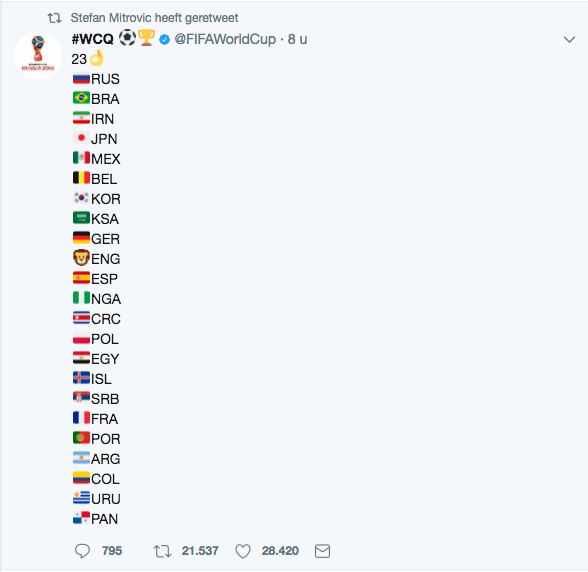The height and width of the screenshot is (572, 588).
Task: Click the trophy emoji in account name
Action: (147, 38)
